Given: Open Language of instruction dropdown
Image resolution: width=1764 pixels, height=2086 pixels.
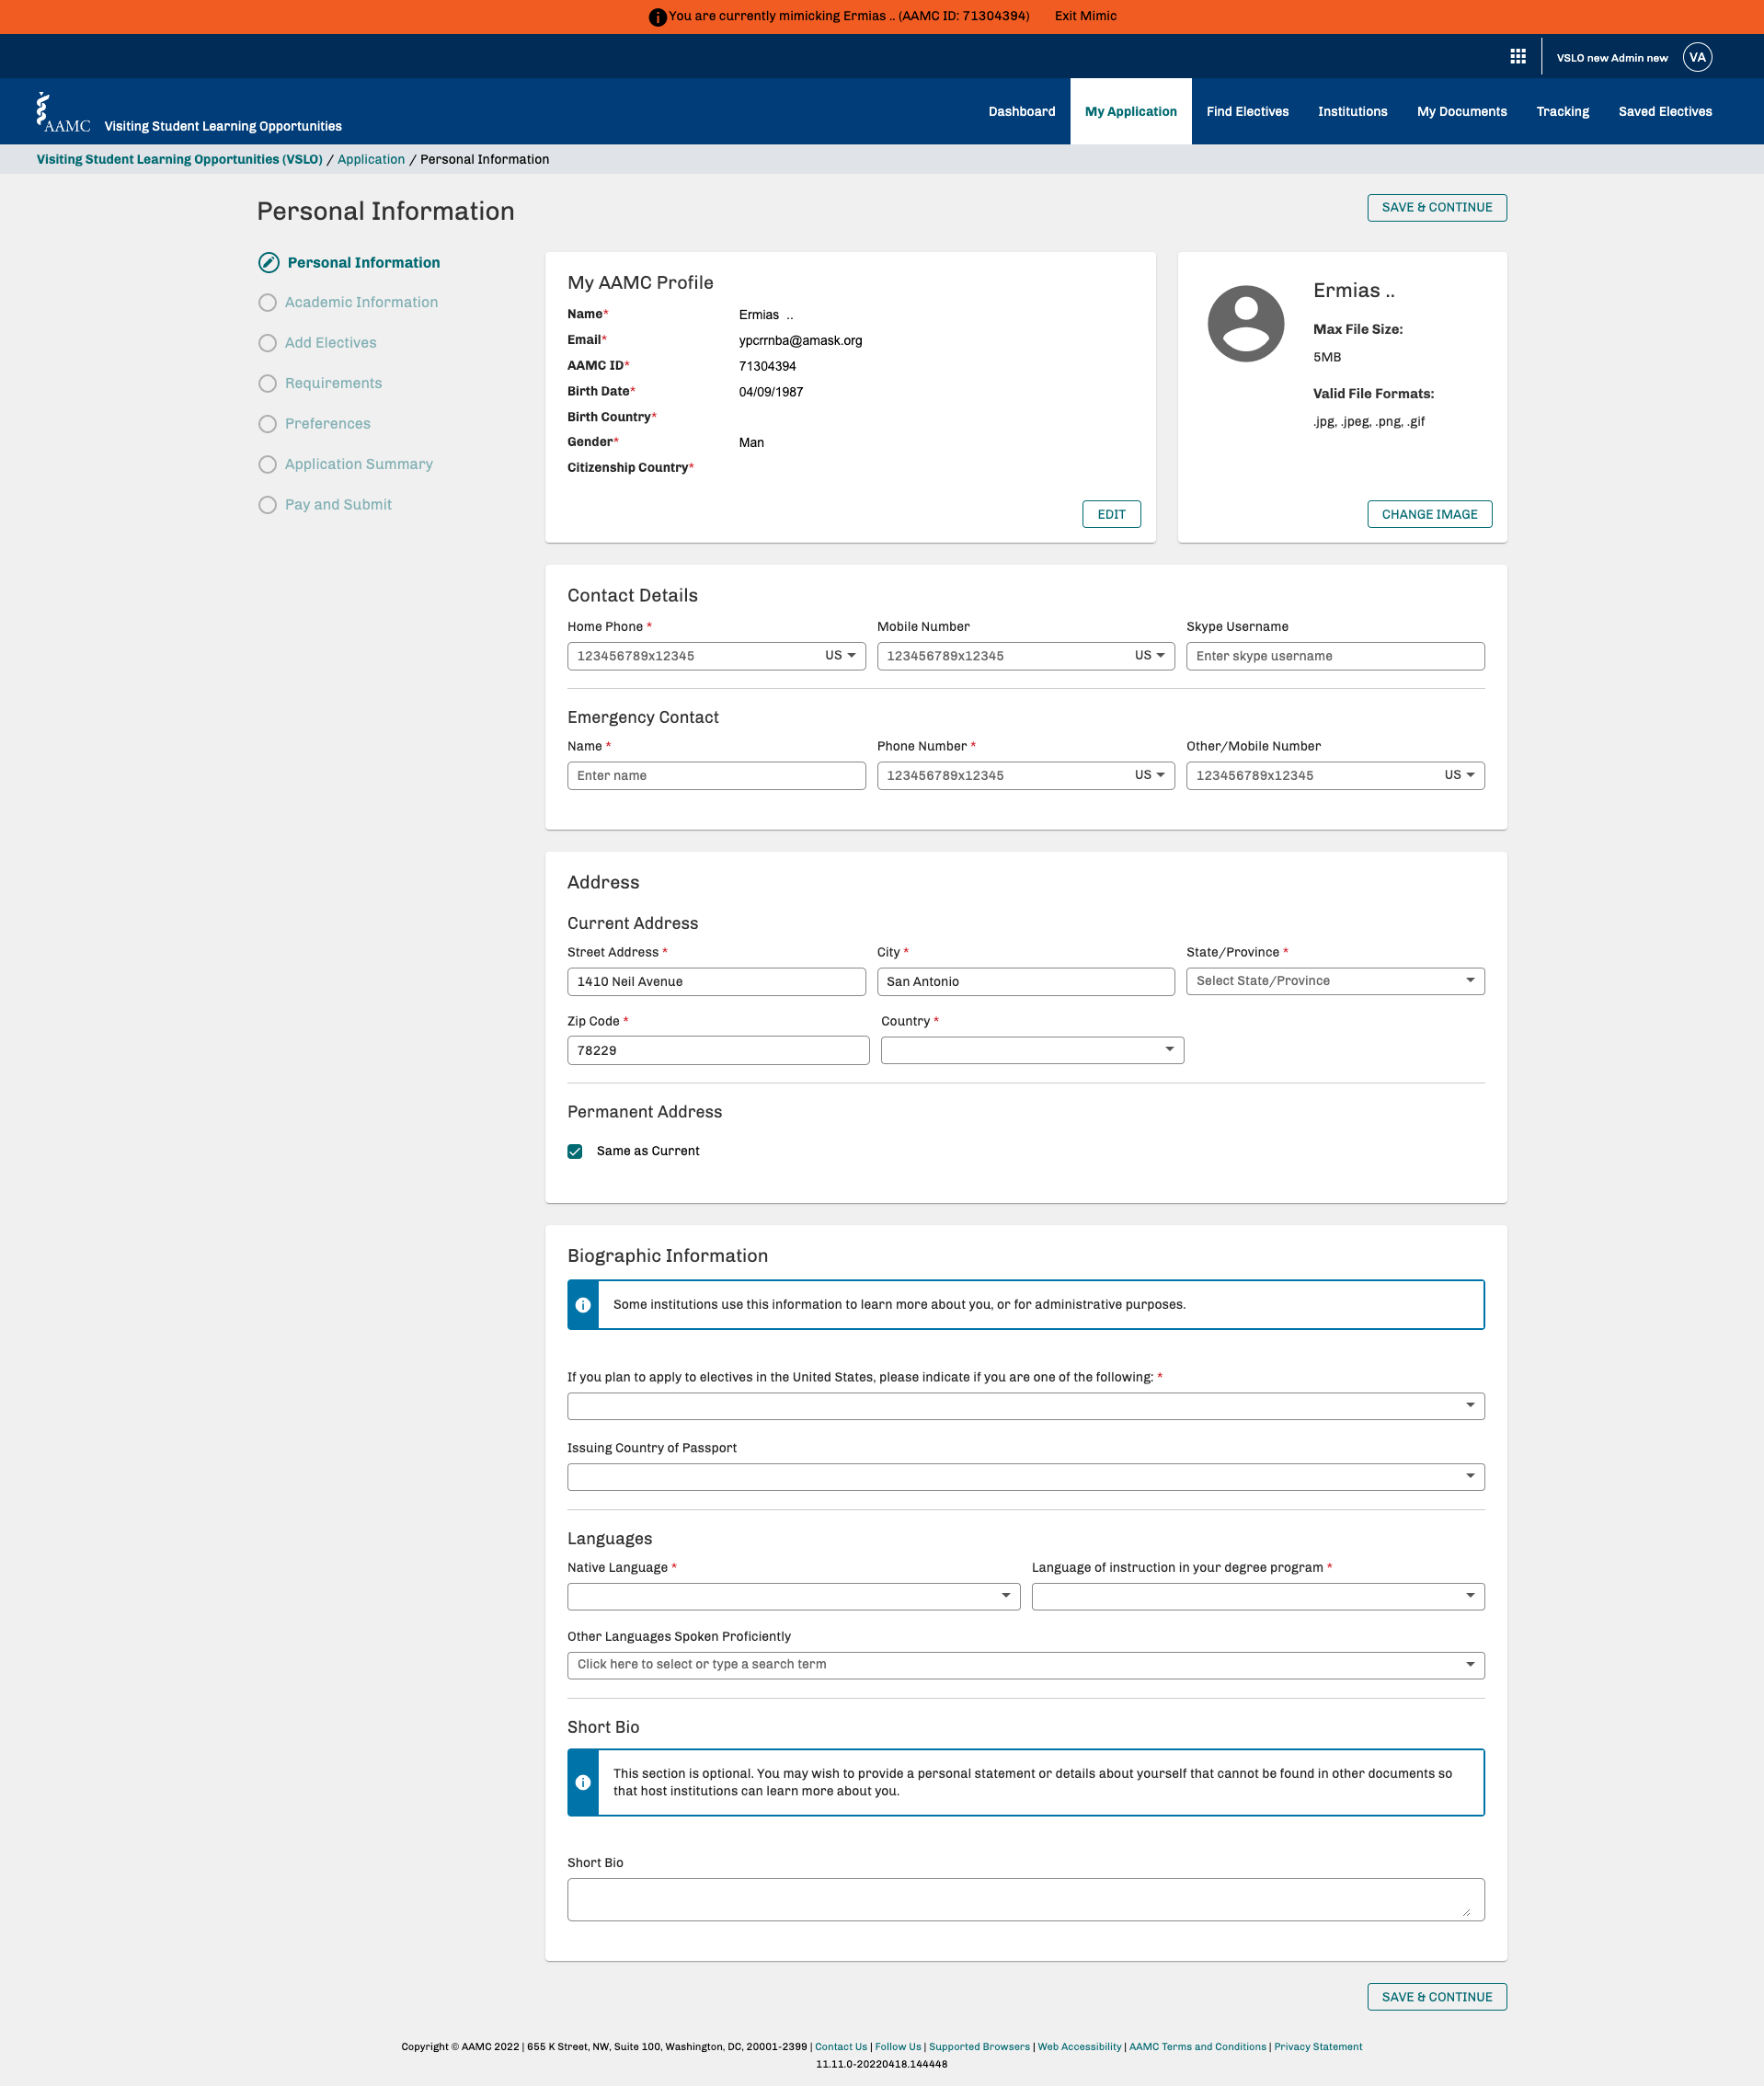Looking at the screenshot, I should [x=1258, y=1597].
